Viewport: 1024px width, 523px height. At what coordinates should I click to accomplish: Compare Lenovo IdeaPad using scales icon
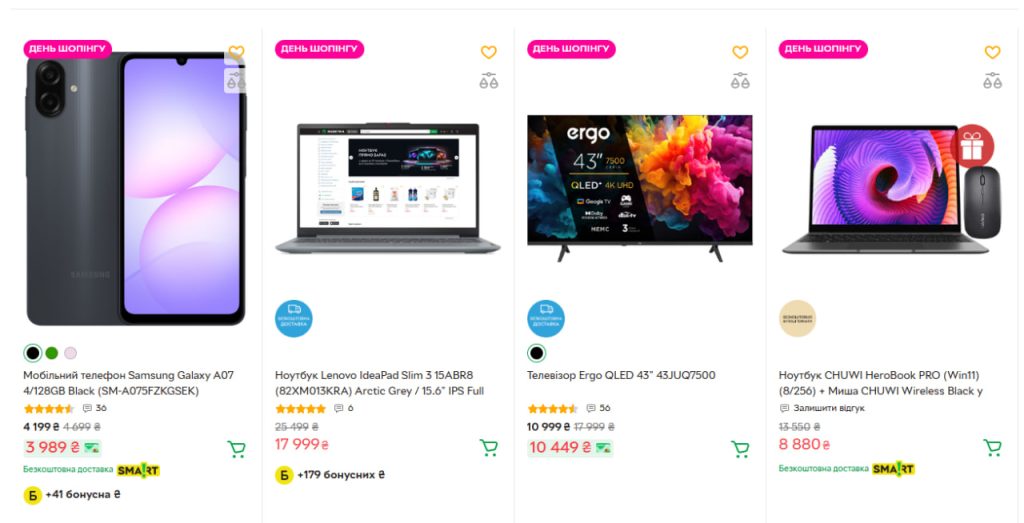(x=488, y=80)
